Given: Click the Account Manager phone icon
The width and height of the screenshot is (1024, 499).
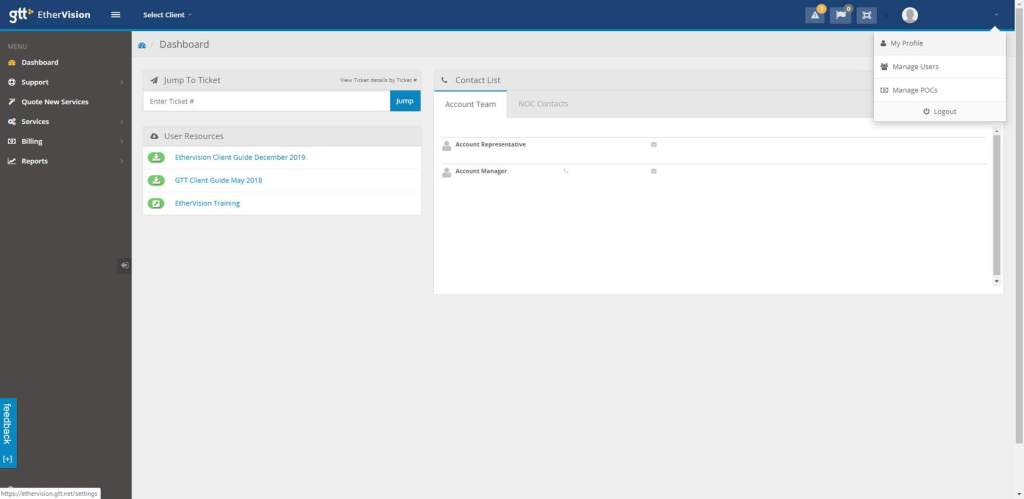Looking at the screenshot, I should coord(566,171).
